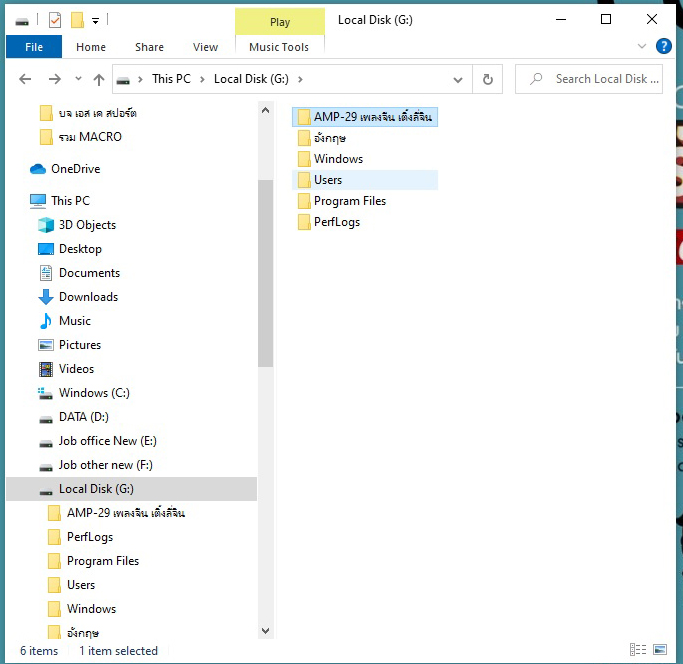Navigate back with the Back arrow
Screen dimensions: 683x664
[26, 79]
